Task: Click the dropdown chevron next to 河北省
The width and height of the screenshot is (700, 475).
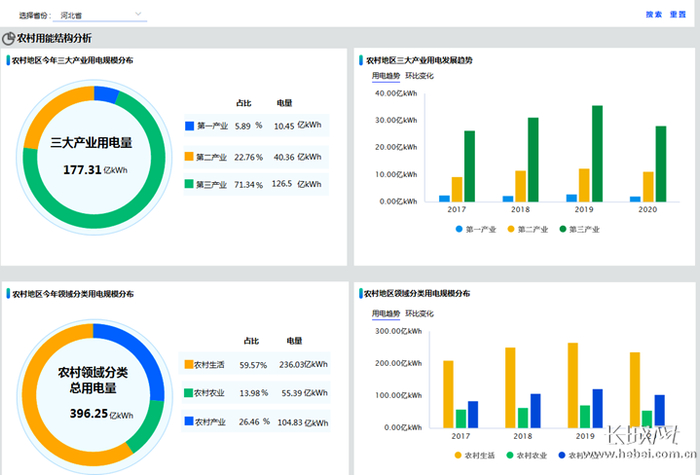Action: click(138, 14)
